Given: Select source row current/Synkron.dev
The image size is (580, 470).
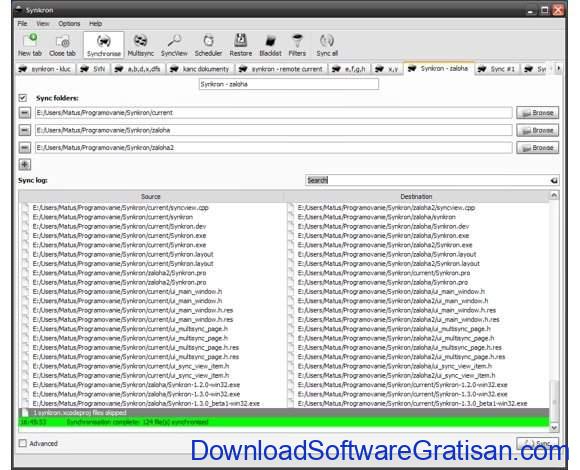Looking at the screenshot, I should click(119, 226).
